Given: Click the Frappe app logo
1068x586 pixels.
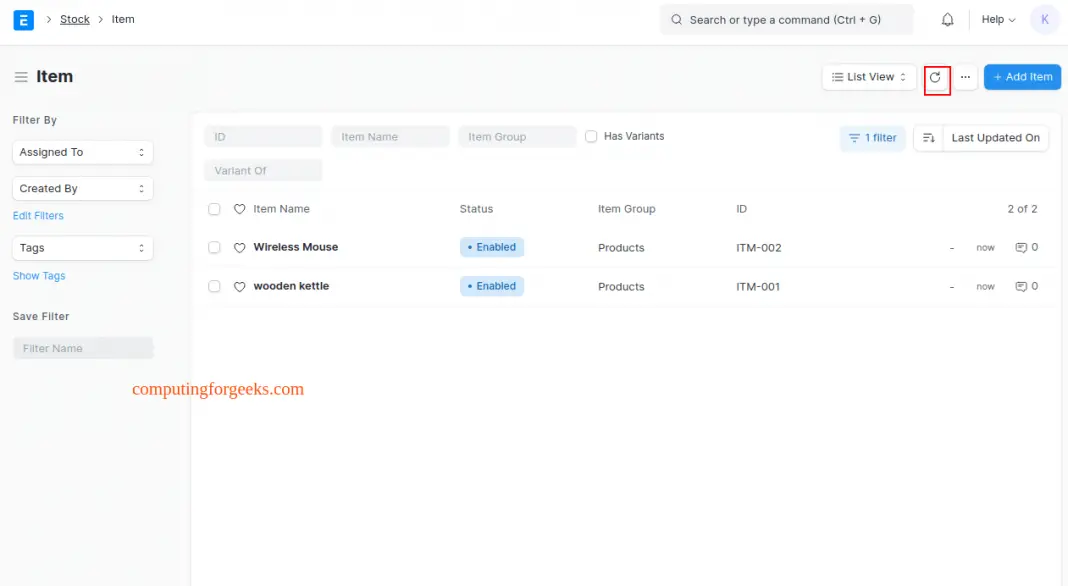Looking at the screenshot, I should click(x=23, y=19).
